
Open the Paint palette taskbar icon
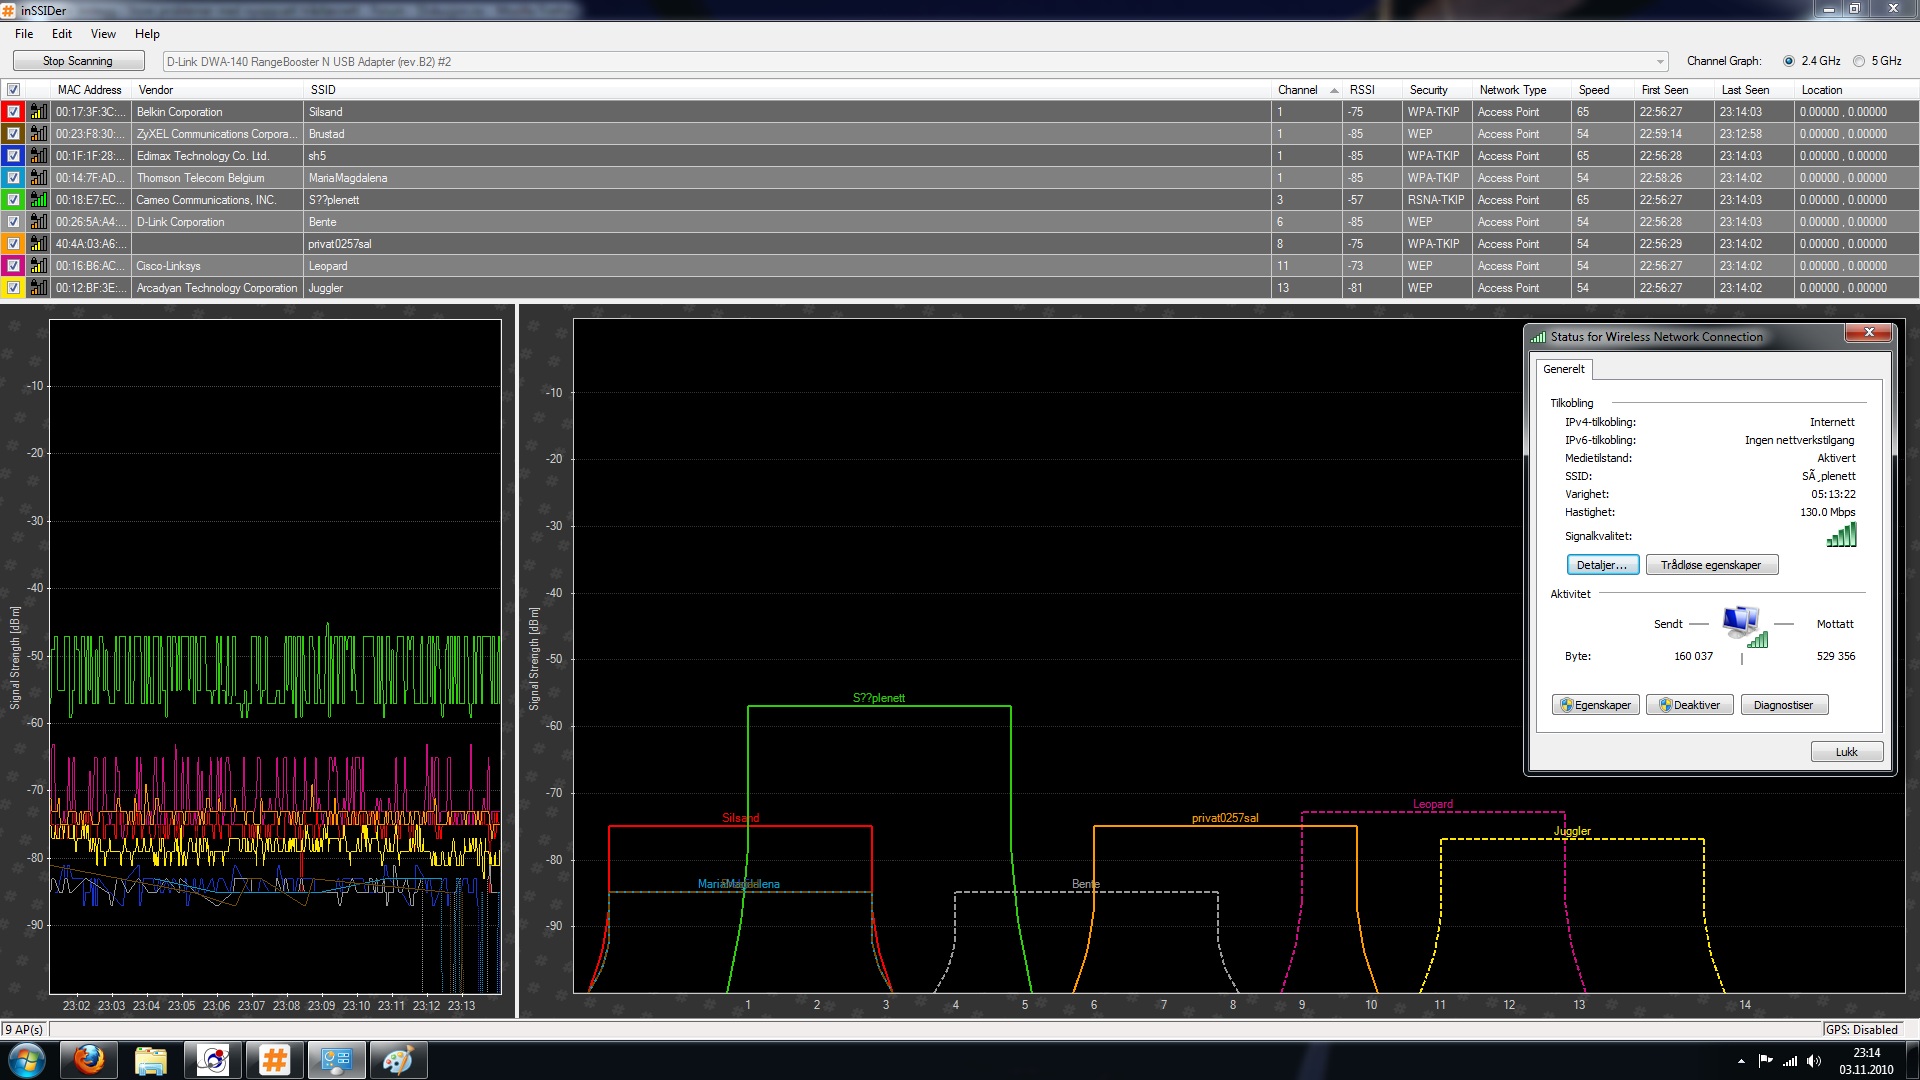398,1060
